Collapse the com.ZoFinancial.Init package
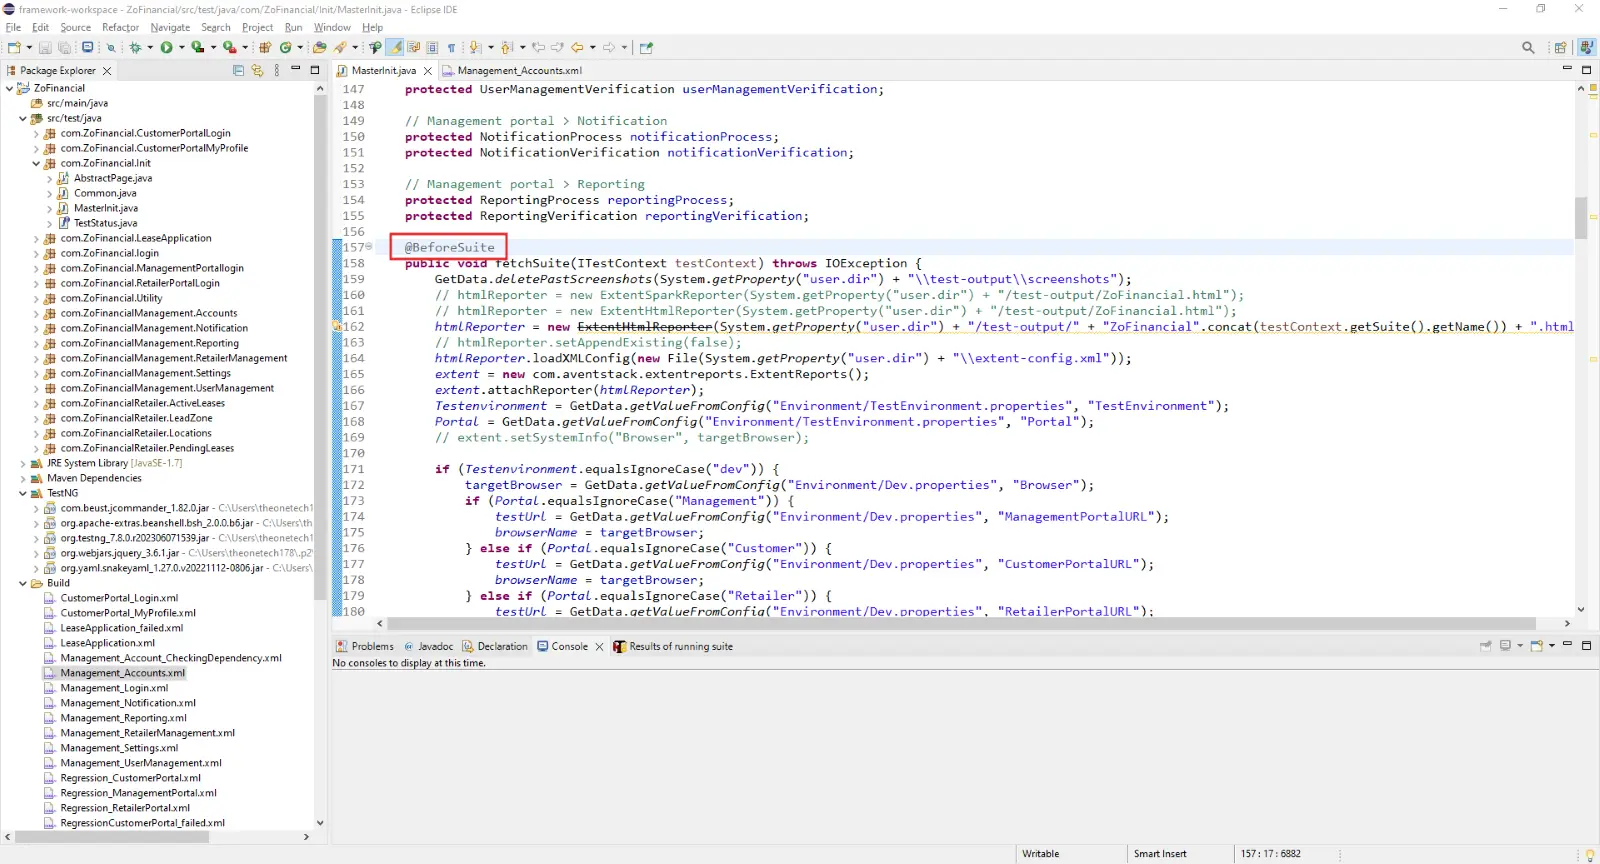Viewport: 1600px width, 864px height. pos(36,163)
